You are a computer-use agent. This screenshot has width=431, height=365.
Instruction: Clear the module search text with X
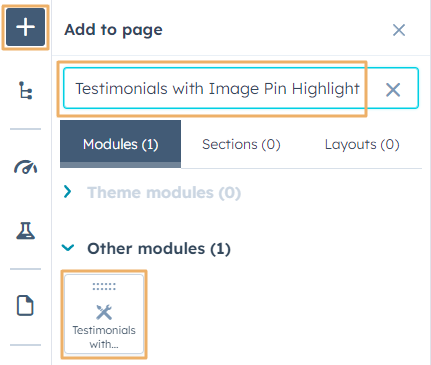coord(393,90)
